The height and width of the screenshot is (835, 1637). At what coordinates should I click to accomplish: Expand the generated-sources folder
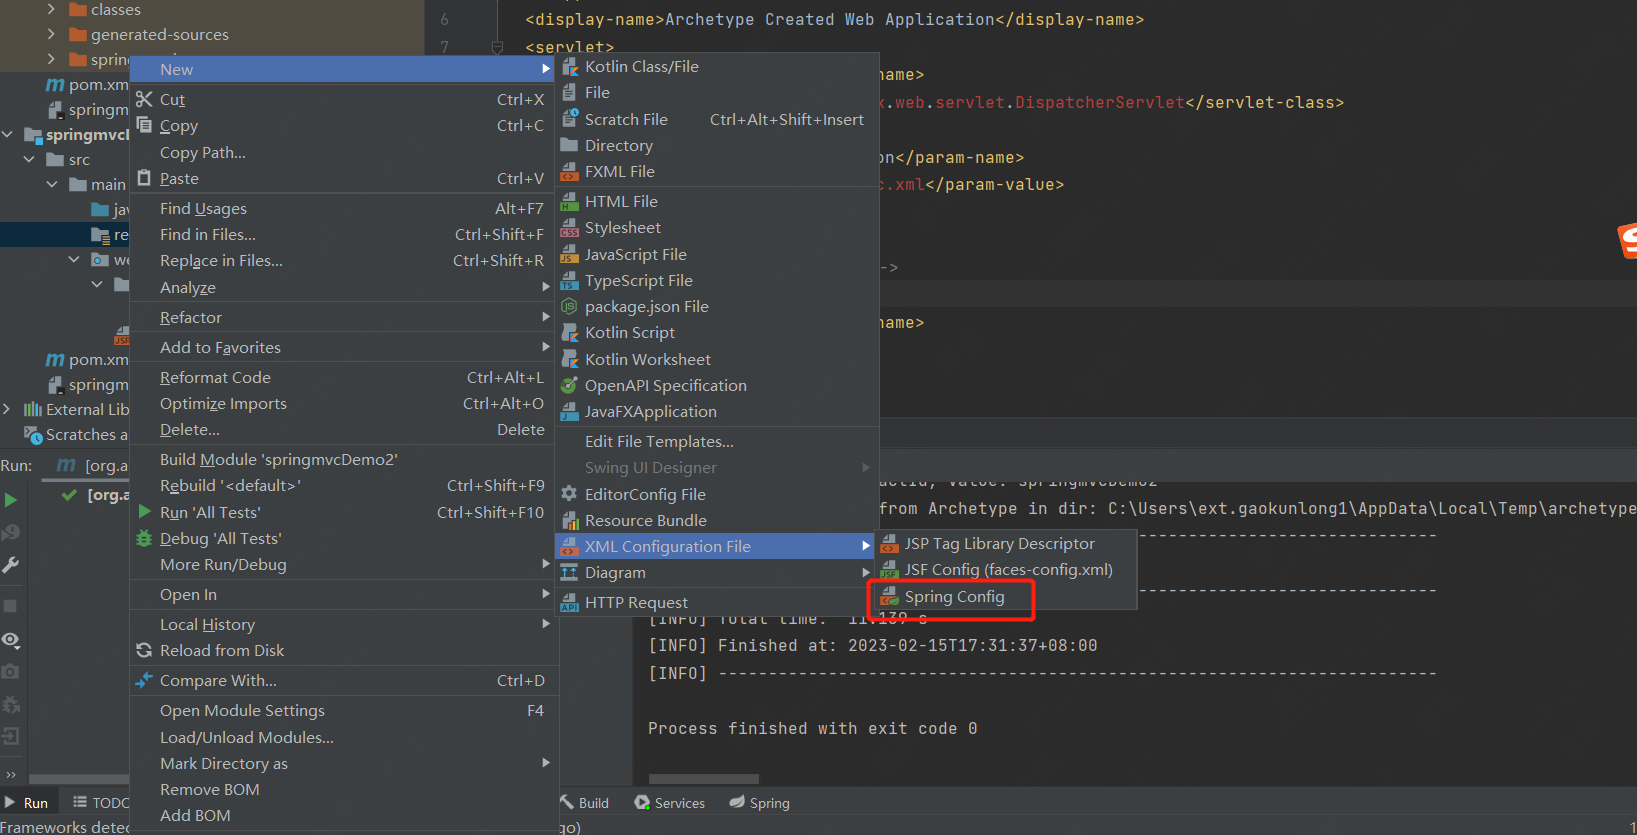[x=51, y=34]
